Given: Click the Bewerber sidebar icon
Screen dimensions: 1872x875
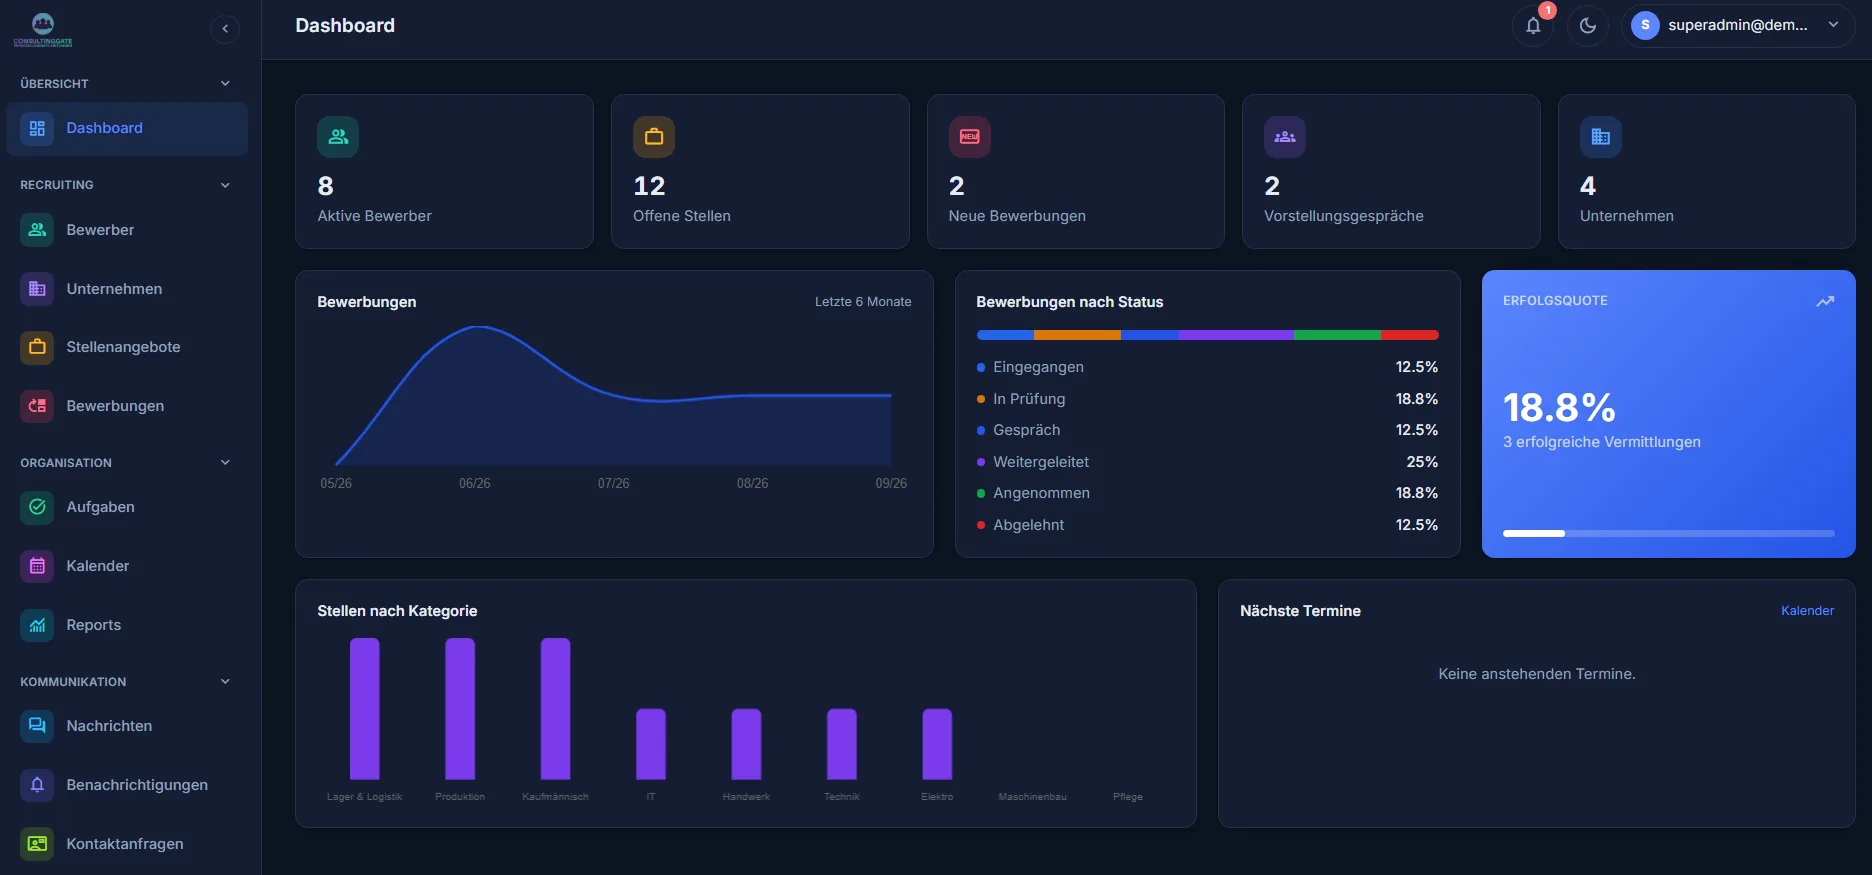Looking at the screenshot, I should [x=37, y=230].
